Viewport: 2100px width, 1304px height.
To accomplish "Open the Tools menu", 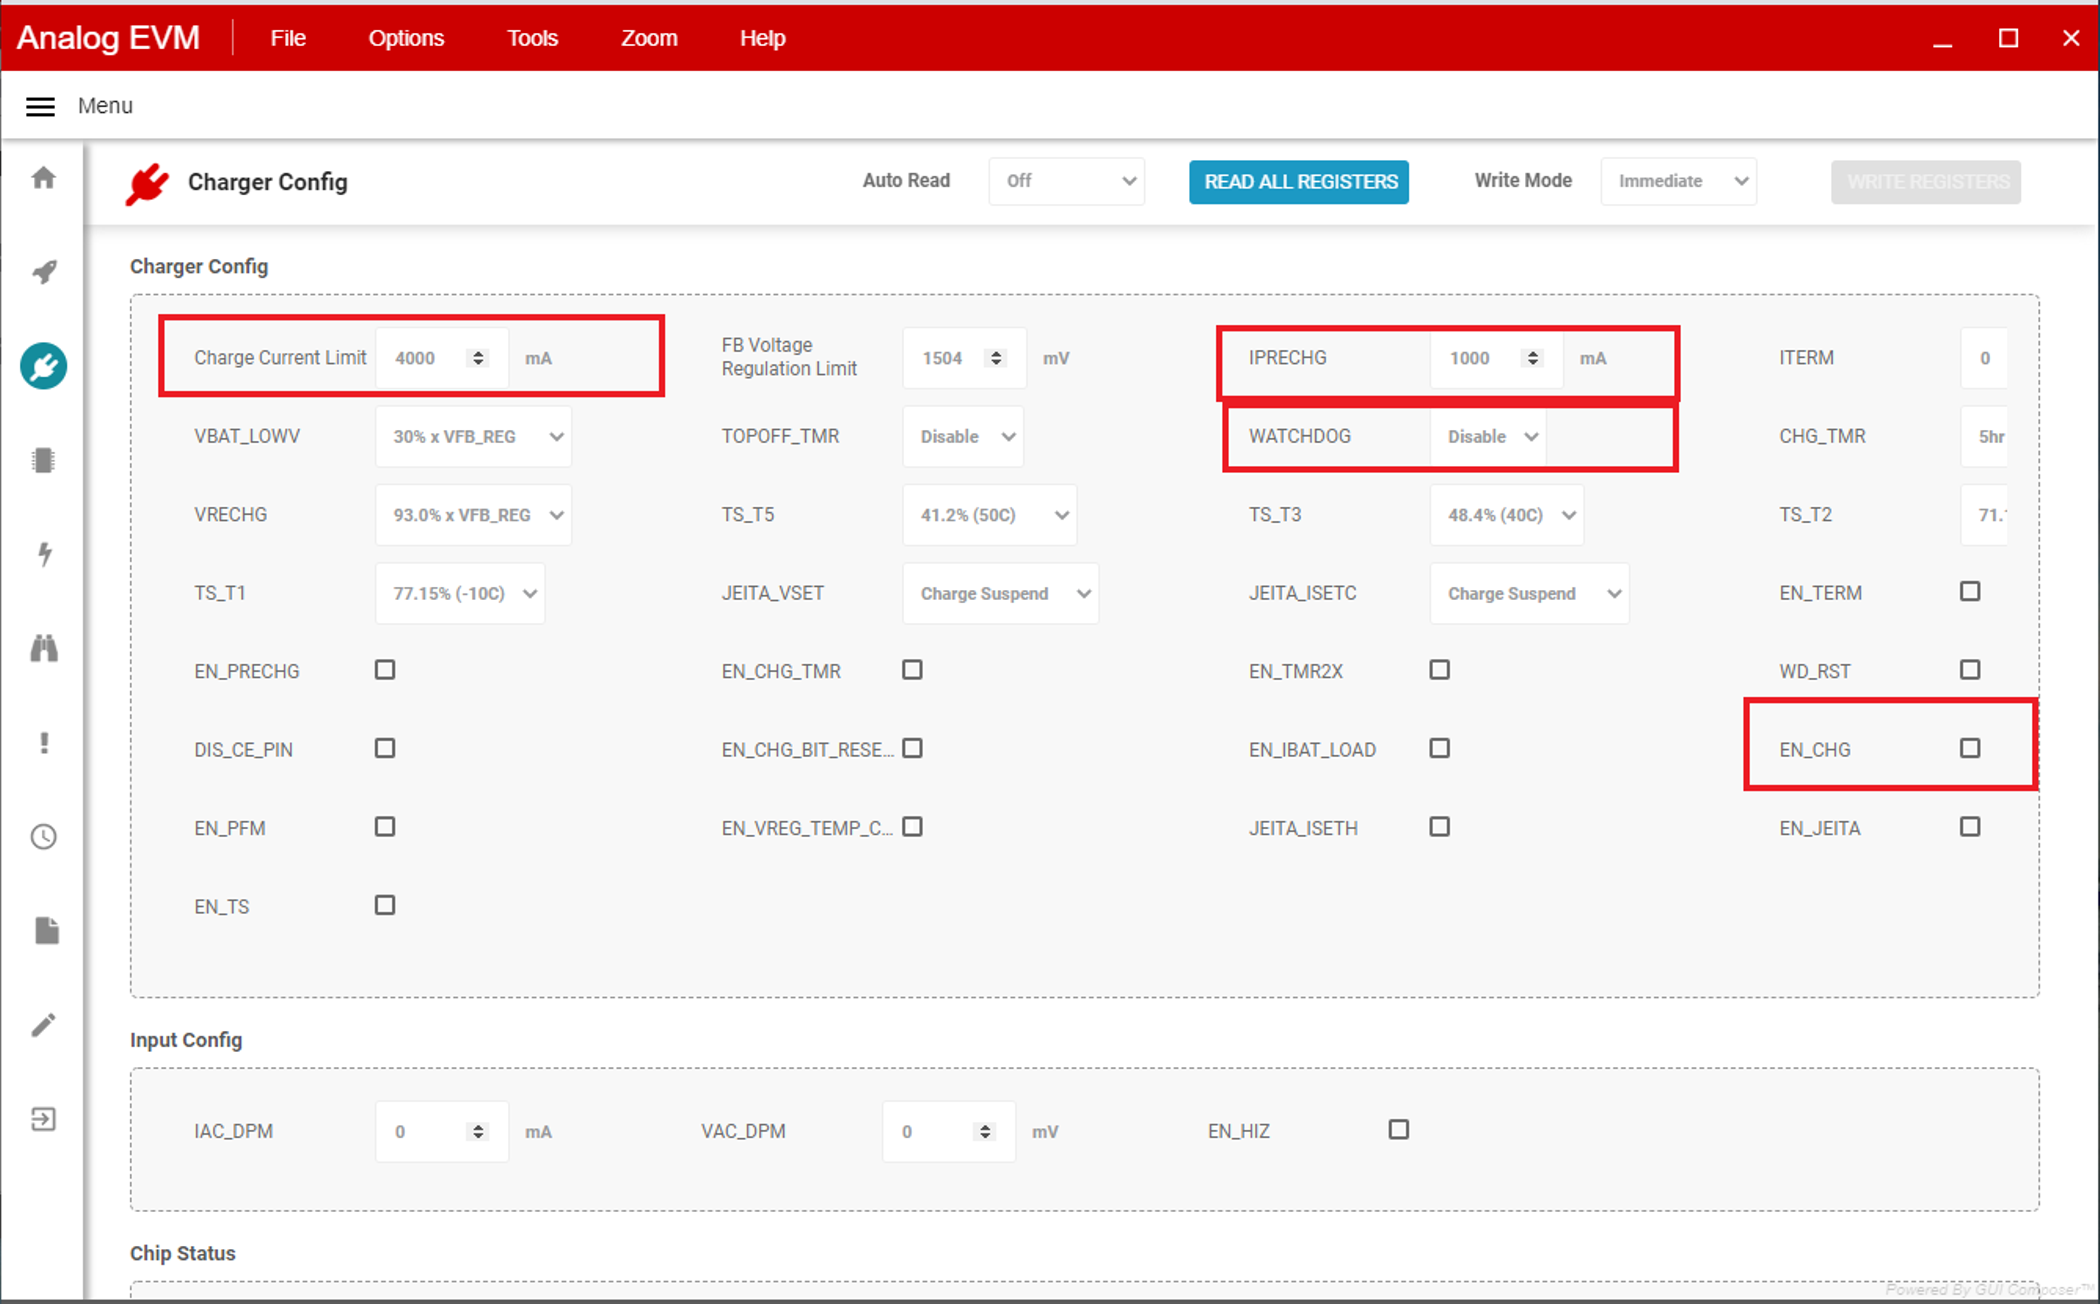I will (531, 38).
